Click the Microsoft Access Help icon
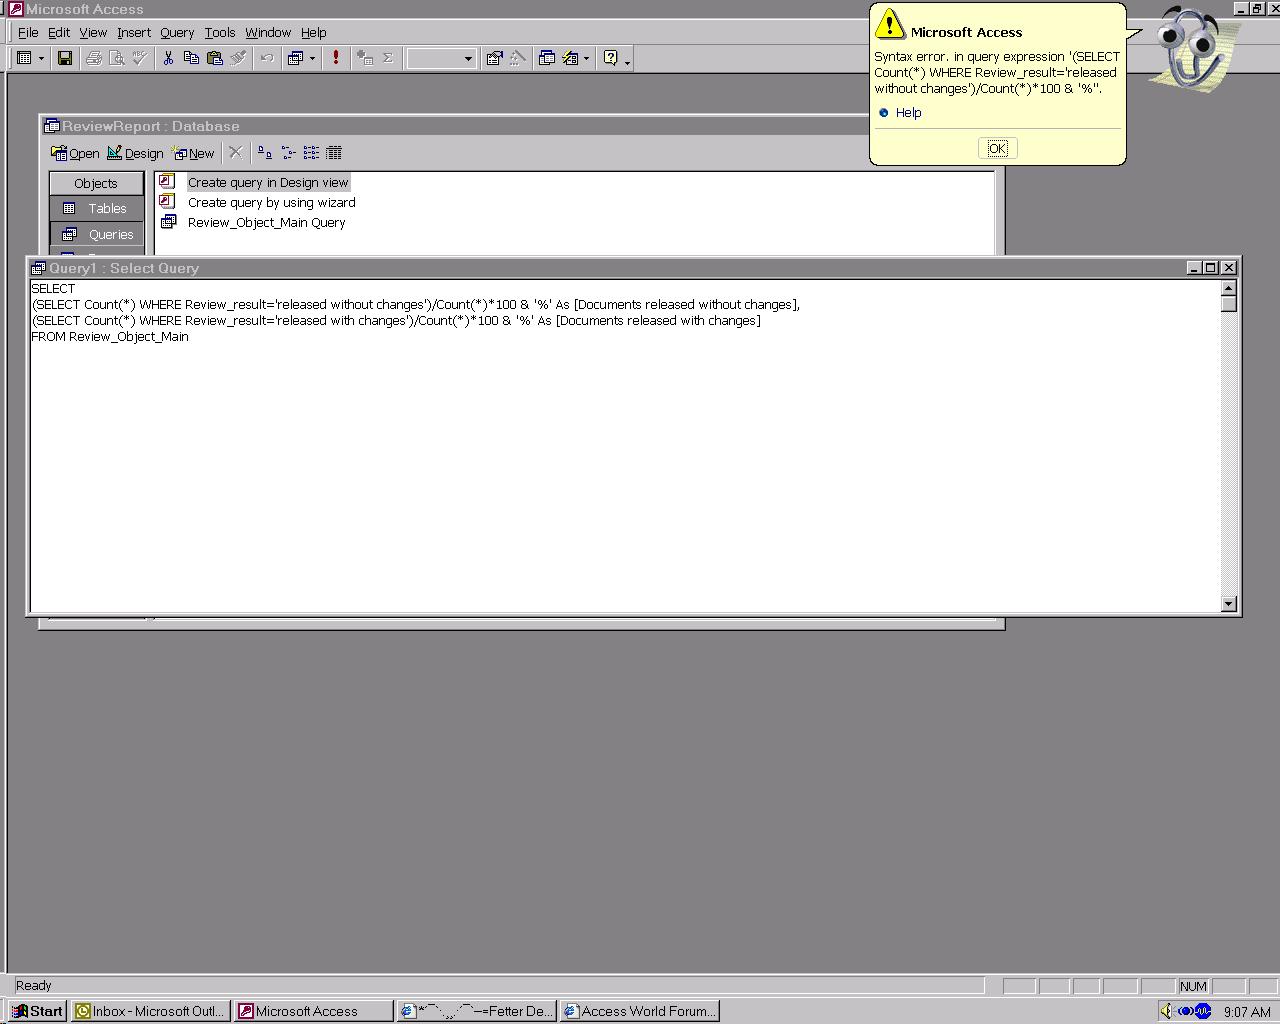 point(611,58)
